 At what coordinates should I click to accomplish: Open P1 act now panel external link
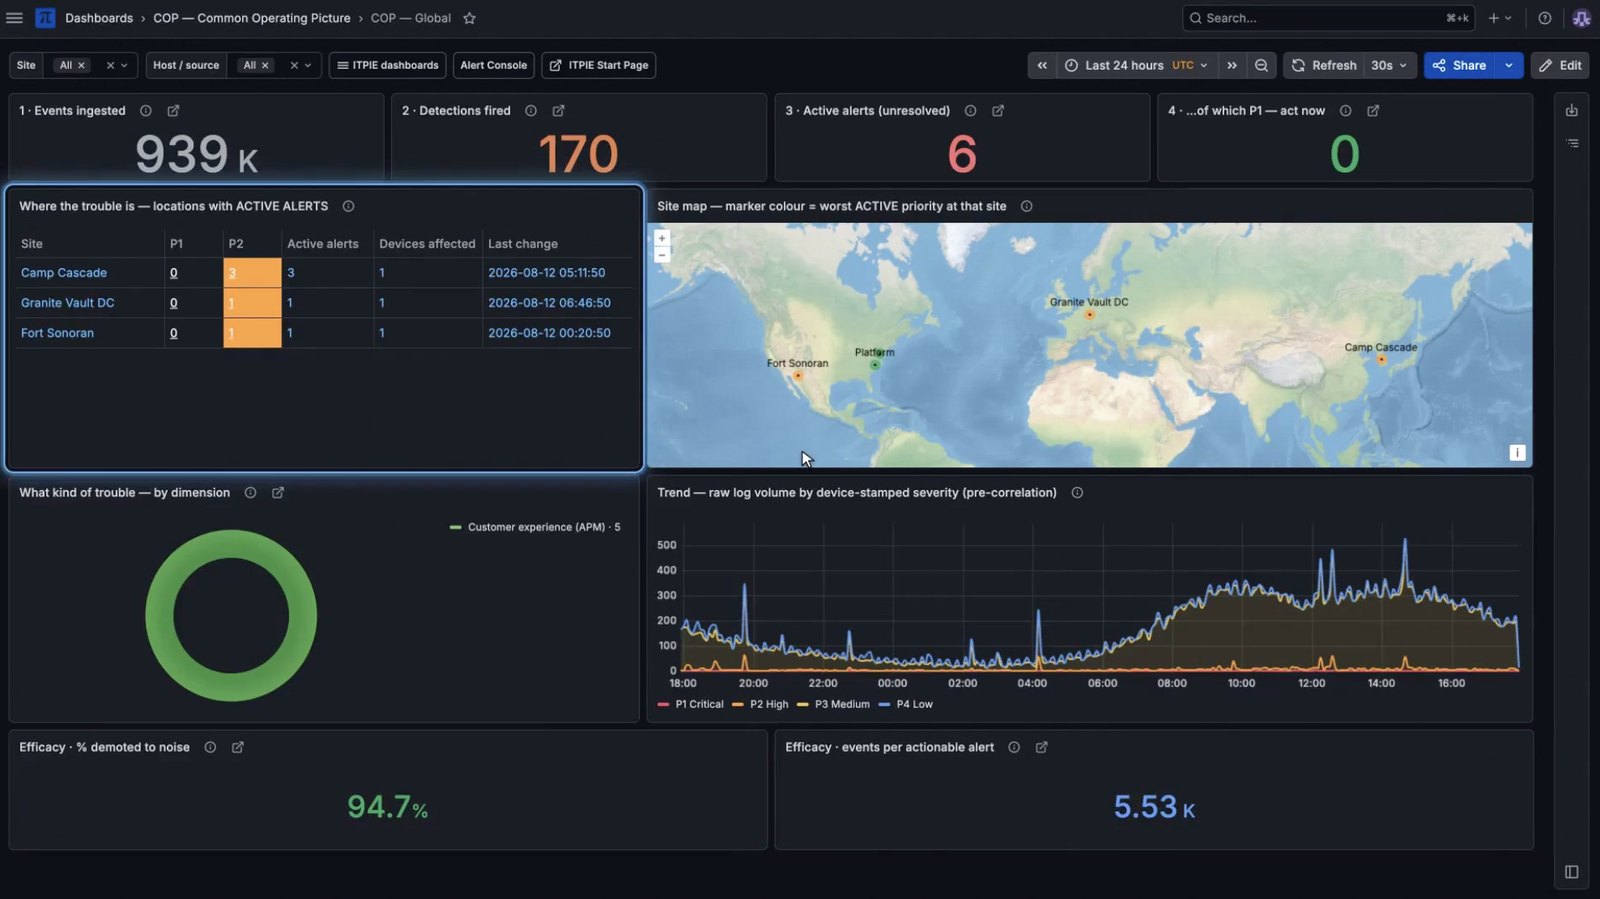click(x=1373, y=111)
